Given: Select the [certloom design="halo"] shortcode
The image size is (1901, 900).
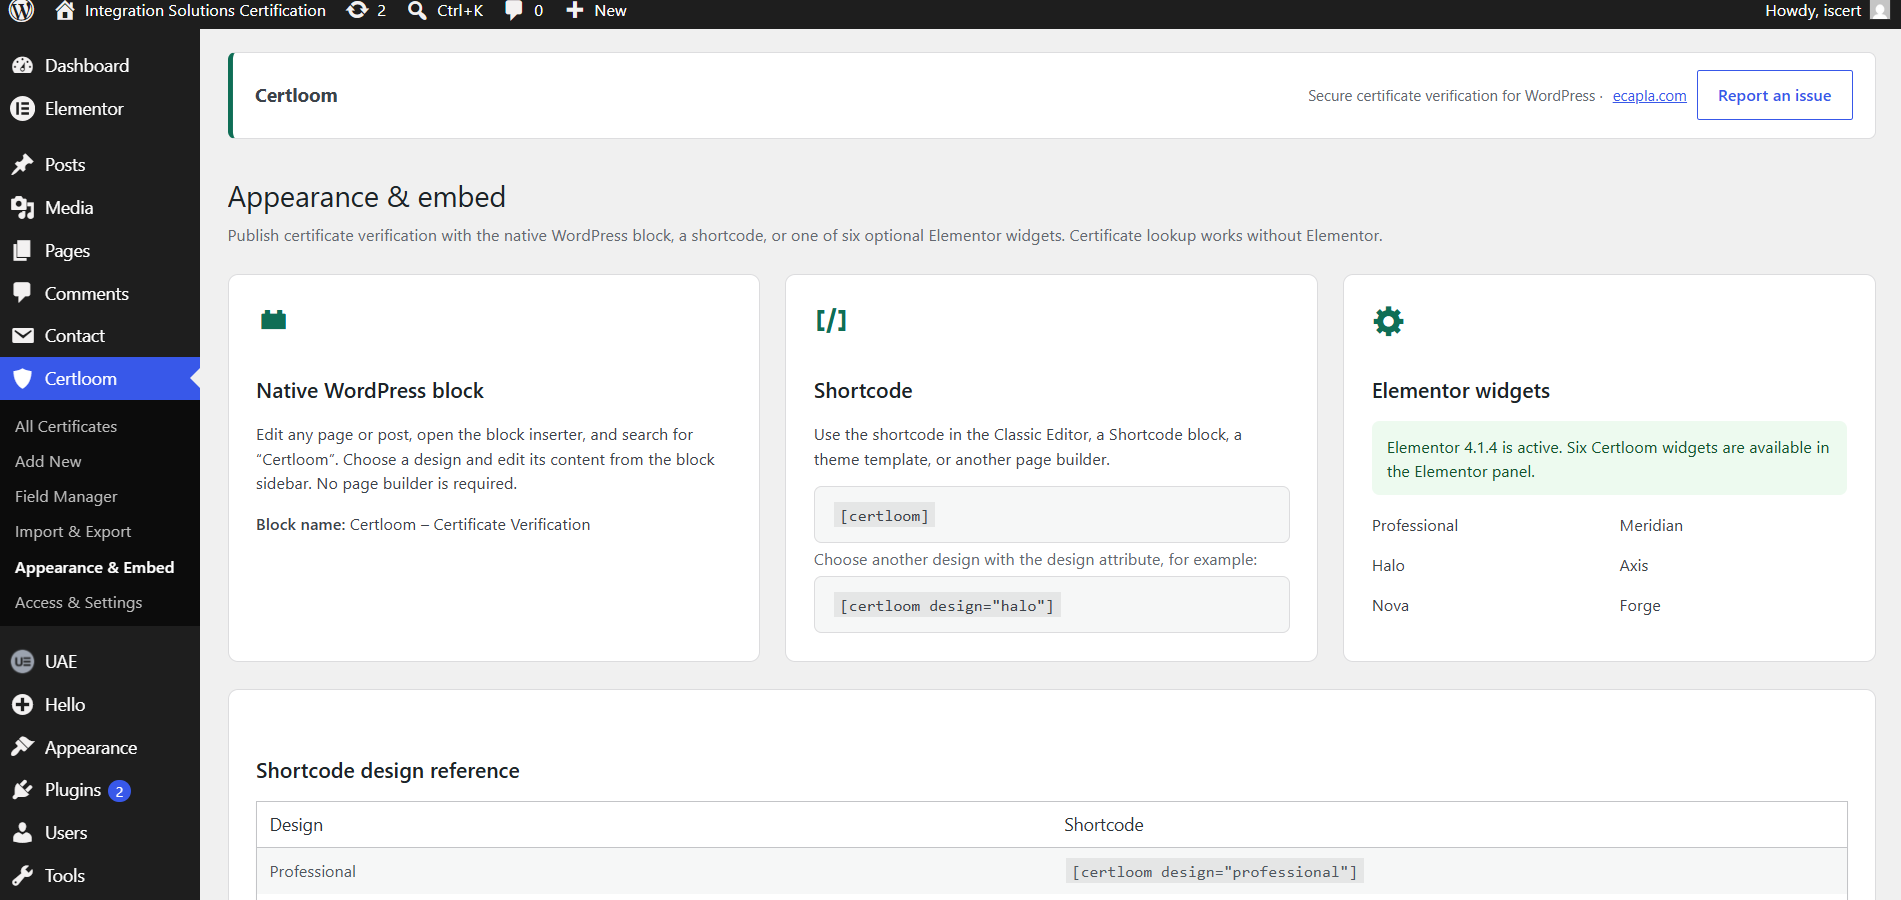Looking at the screenshot, I should (947, 606).
